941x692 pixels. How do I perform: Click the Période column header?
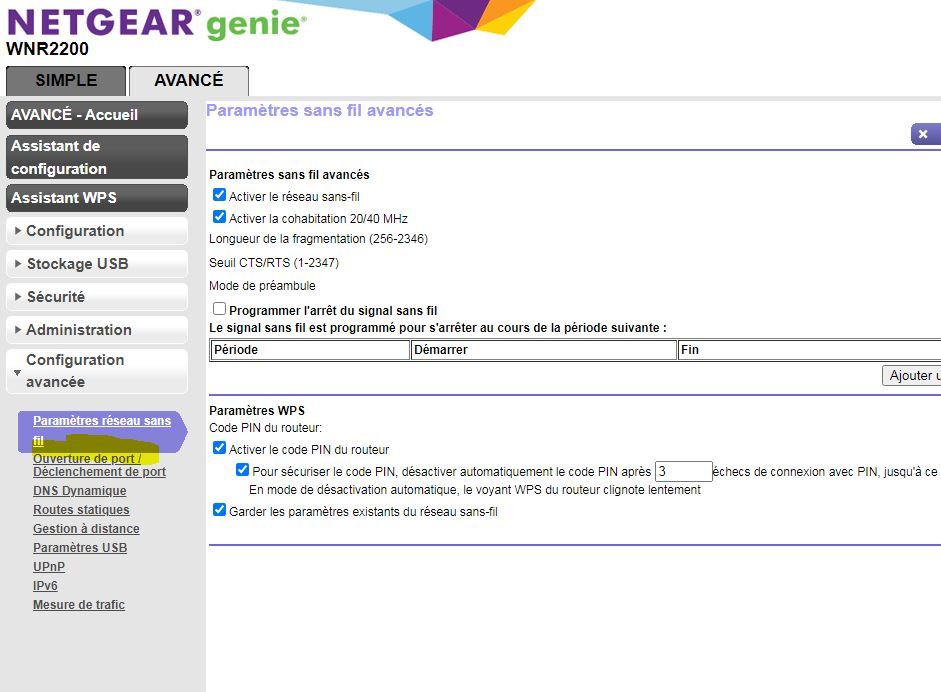tap(310, 350)
